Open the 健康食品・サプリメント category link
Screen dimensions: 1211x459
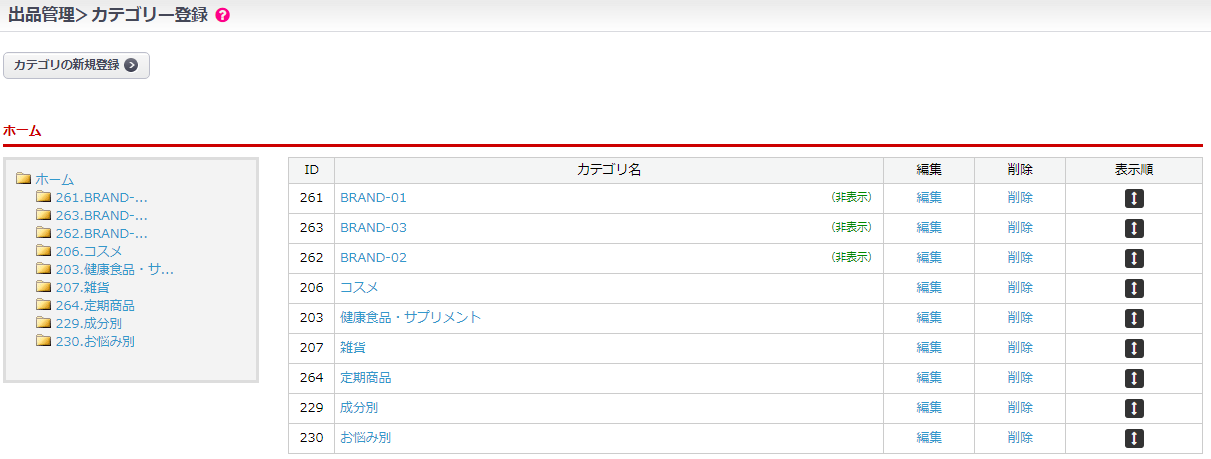410,318
